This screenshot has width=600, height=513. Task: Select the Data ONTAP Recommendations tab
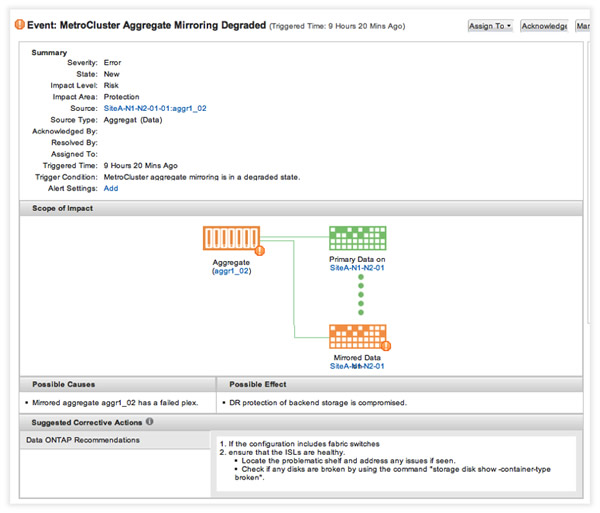pos(83,440)
